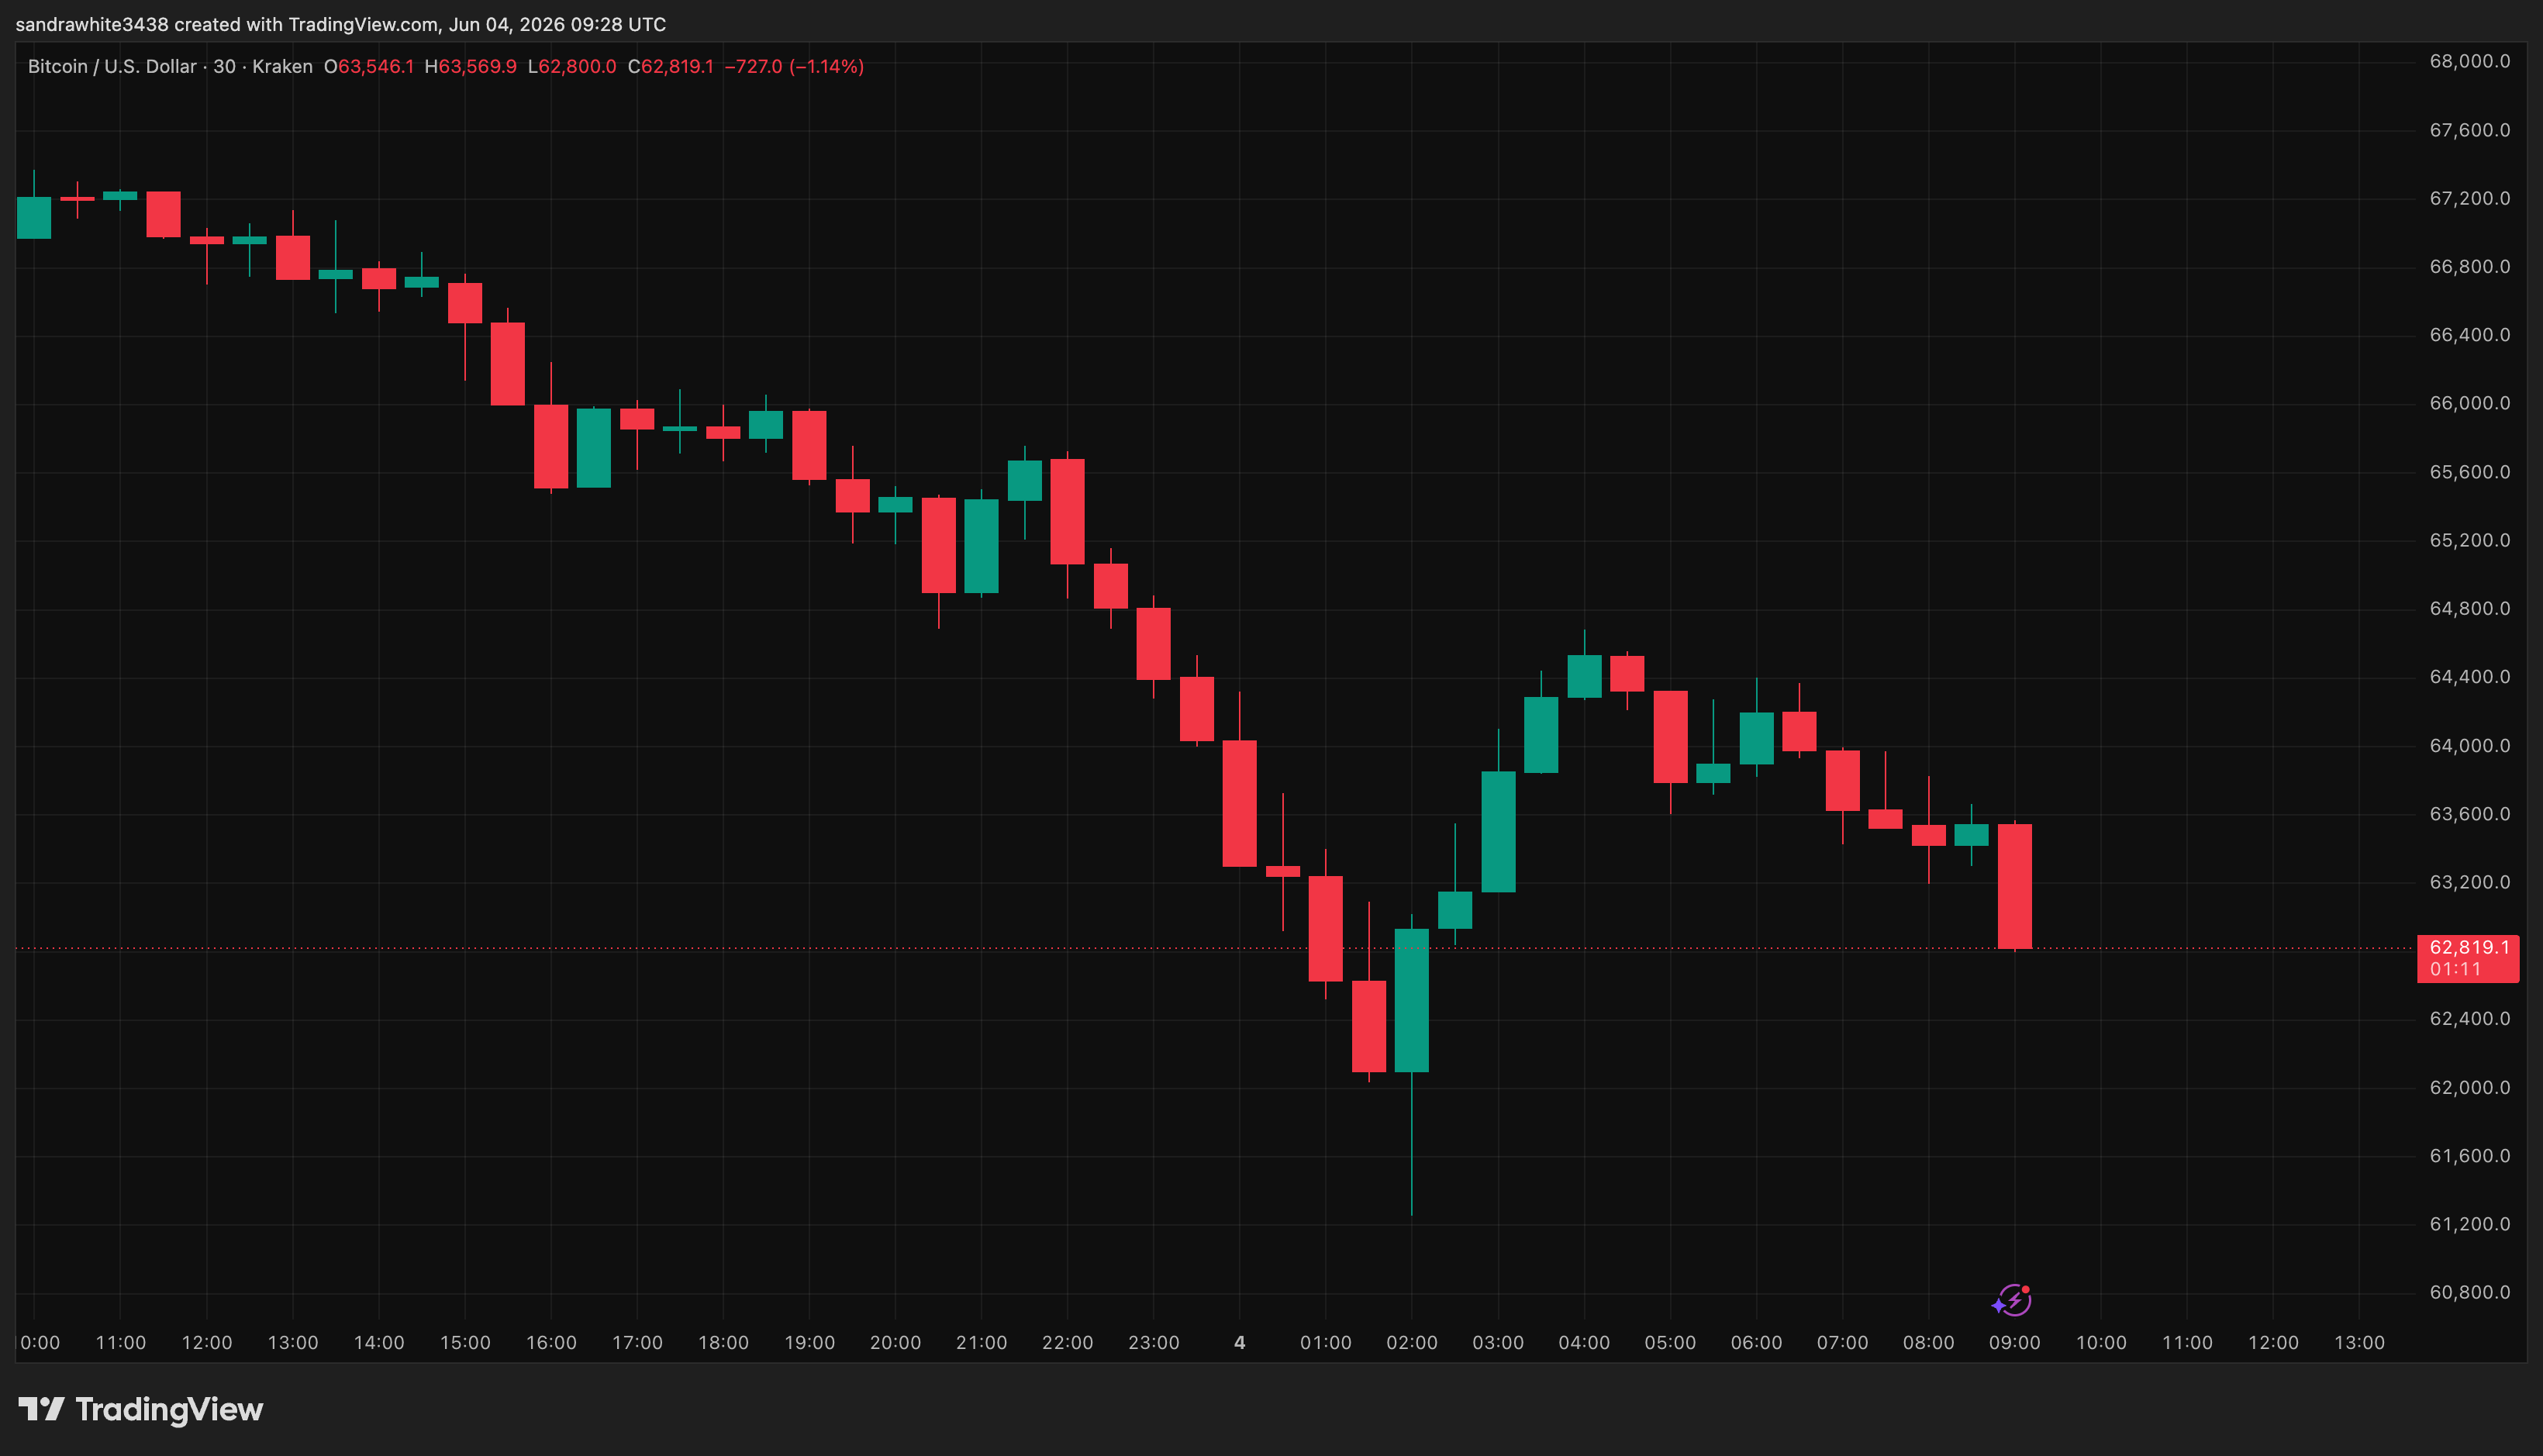Click the TradingView logo at bottom left

[x=141, y=1409]
